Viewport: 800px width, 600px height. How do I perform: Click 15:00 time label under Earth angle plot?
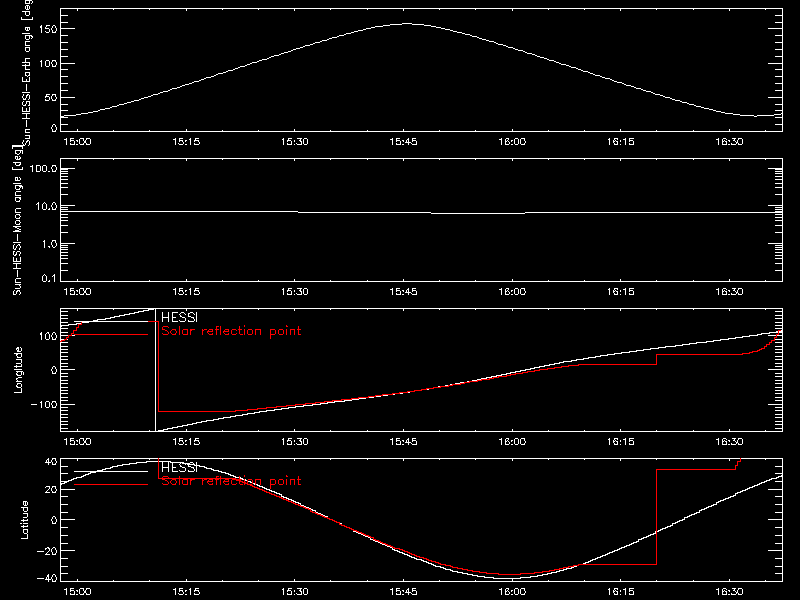click(77, 142)
